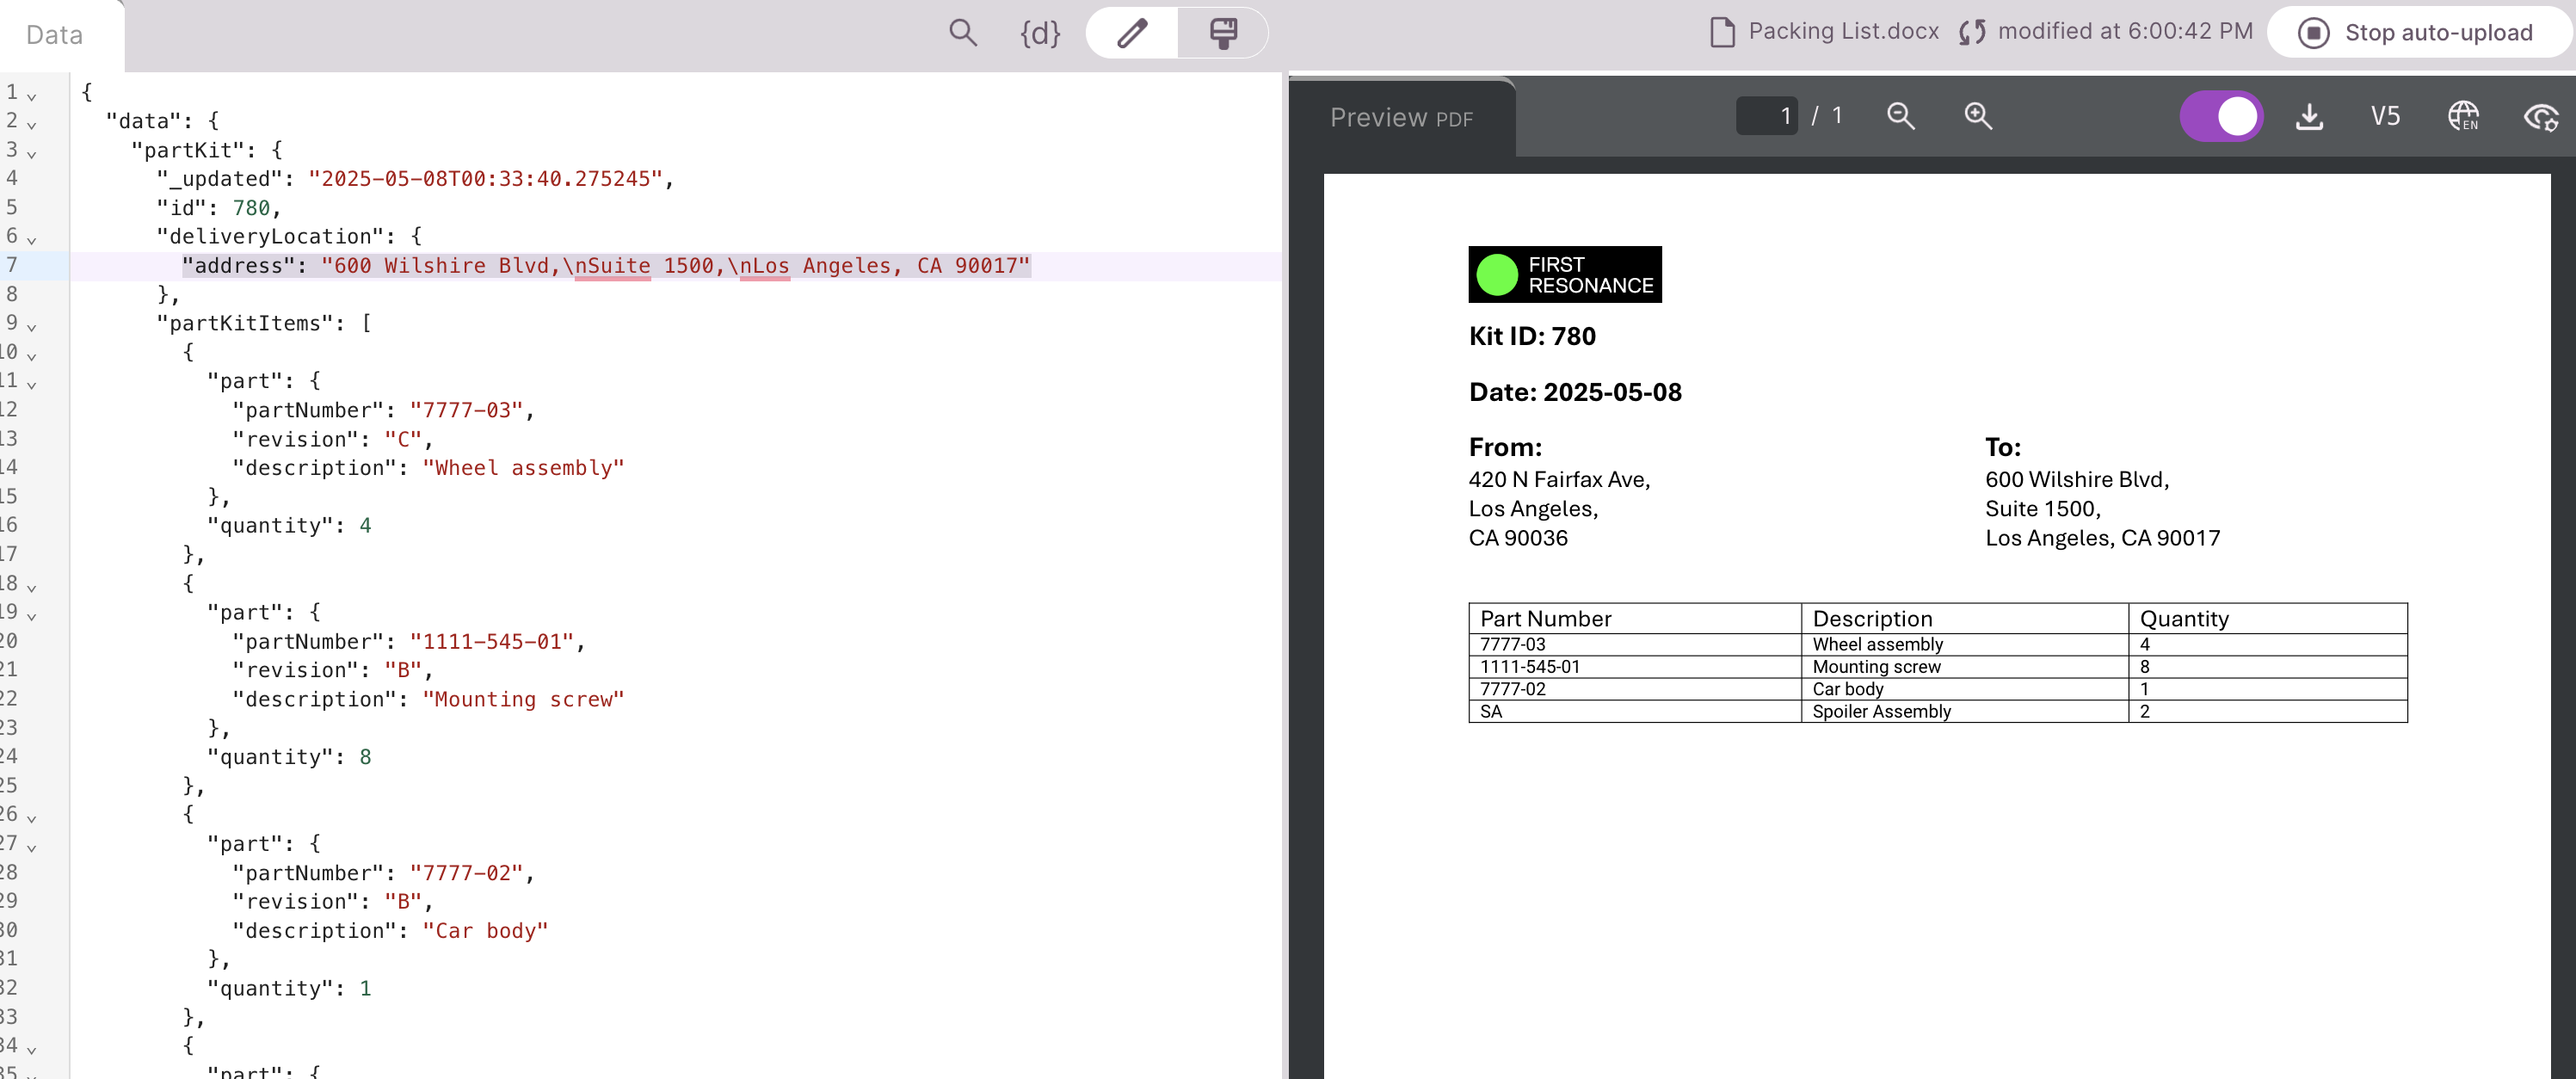The image size is (2576, 1079).
Task: Open the search magnifier in data editor
Action: click(962, 33)
